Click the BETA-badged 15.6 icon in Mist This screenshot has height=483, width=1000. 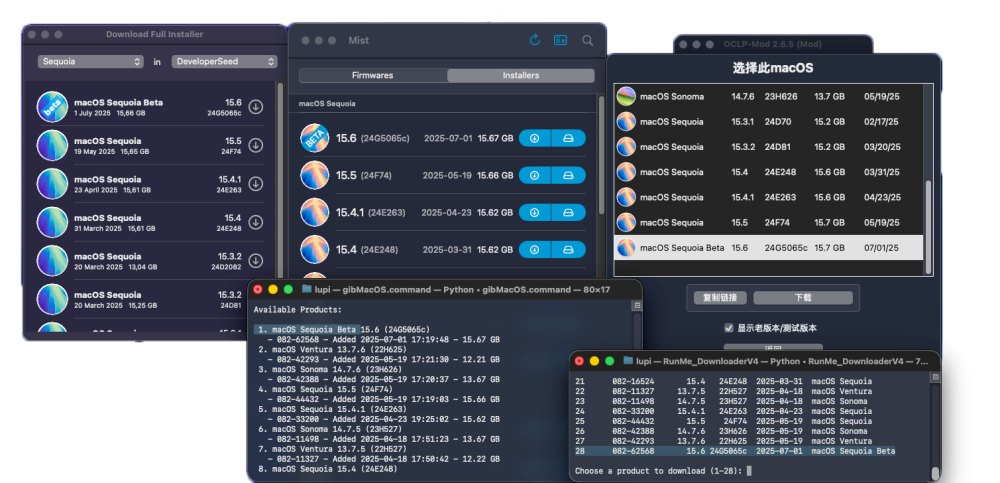point(314,138)
